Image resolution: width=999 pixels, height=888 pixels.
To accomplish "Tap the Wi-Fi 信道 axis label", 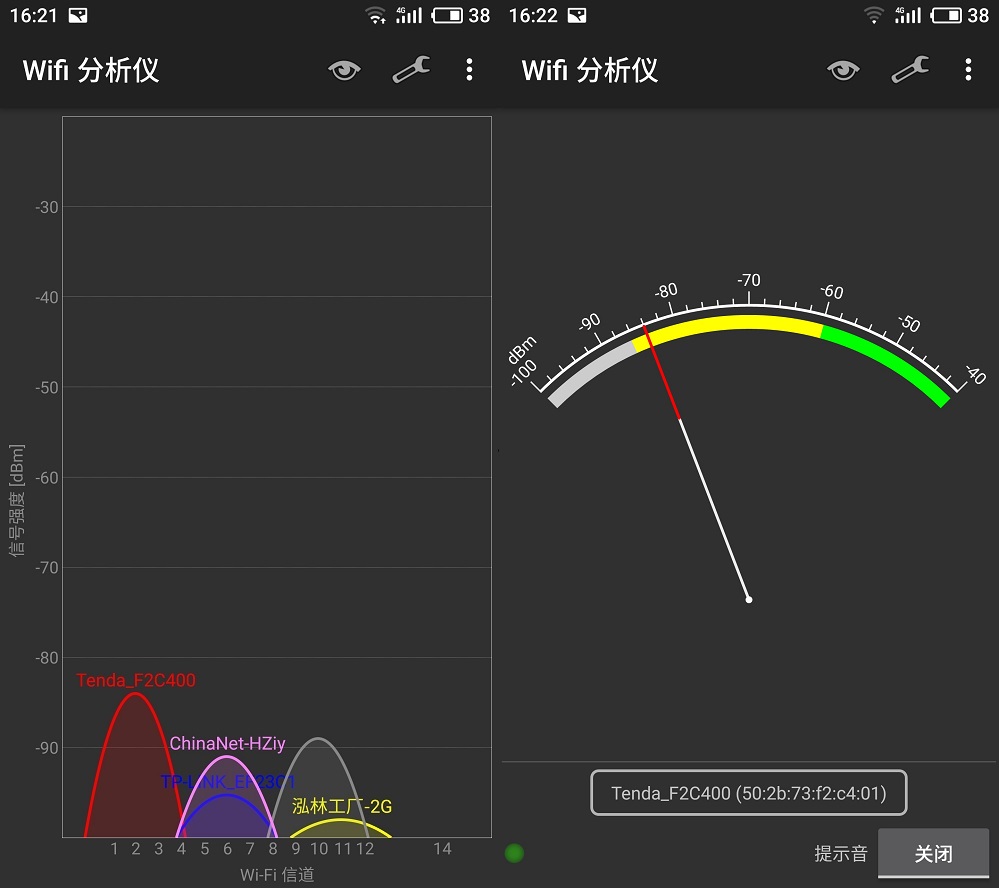I will click(x=277, y=875).
